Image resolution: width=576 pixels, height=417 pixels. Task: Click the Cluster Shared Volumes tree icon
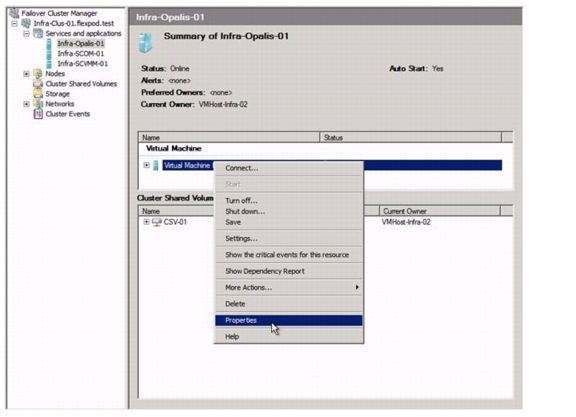click(38, 84)
